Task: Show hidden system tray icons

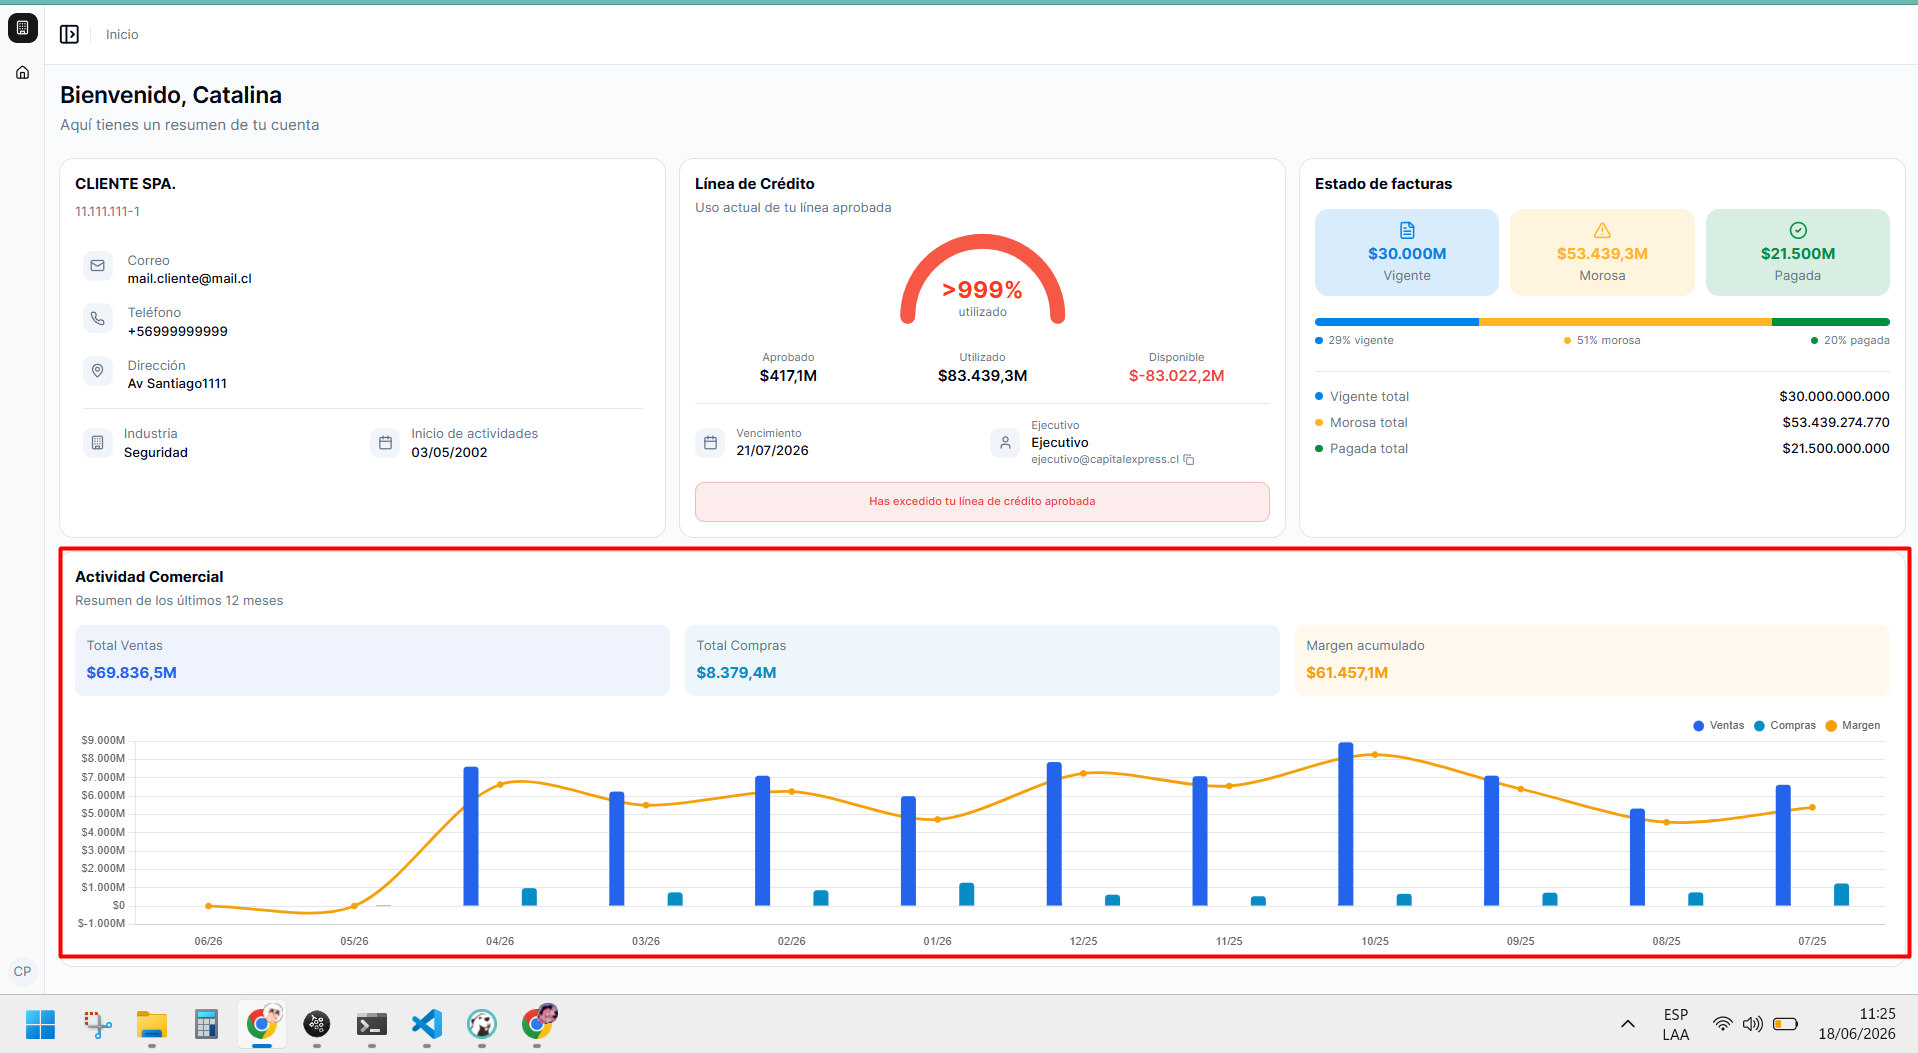Action: pyautogui.click(x=1628, y=1024)
